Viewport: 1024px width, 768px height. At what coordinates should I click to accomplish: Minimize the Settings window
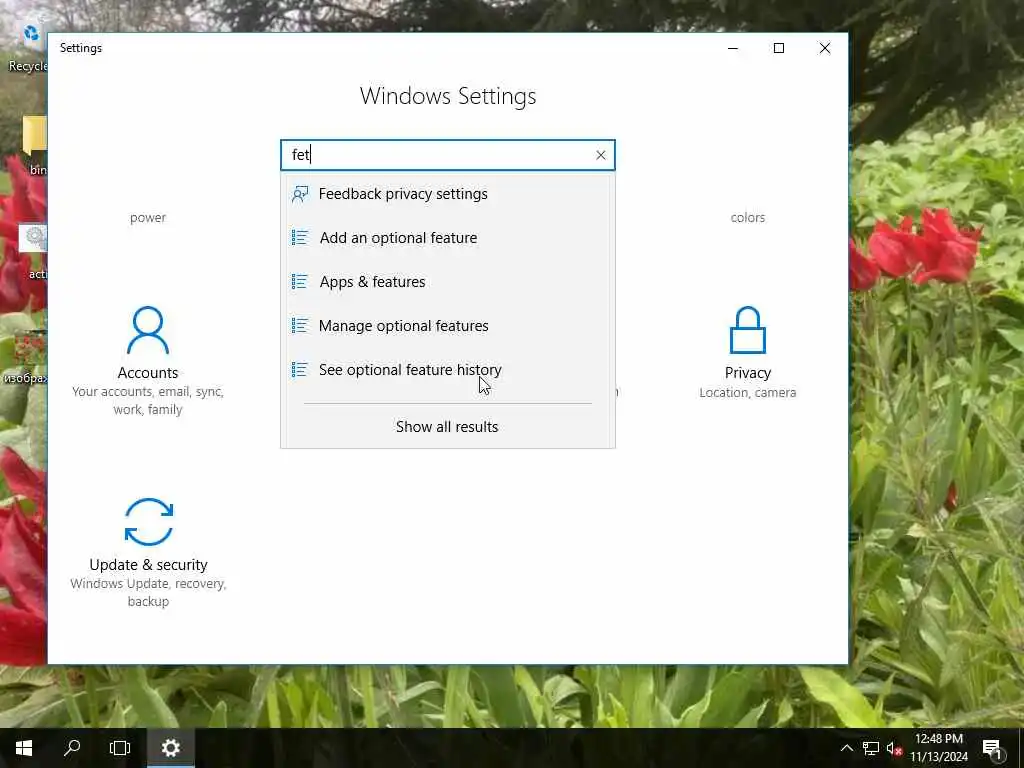(x=733, y=48)
